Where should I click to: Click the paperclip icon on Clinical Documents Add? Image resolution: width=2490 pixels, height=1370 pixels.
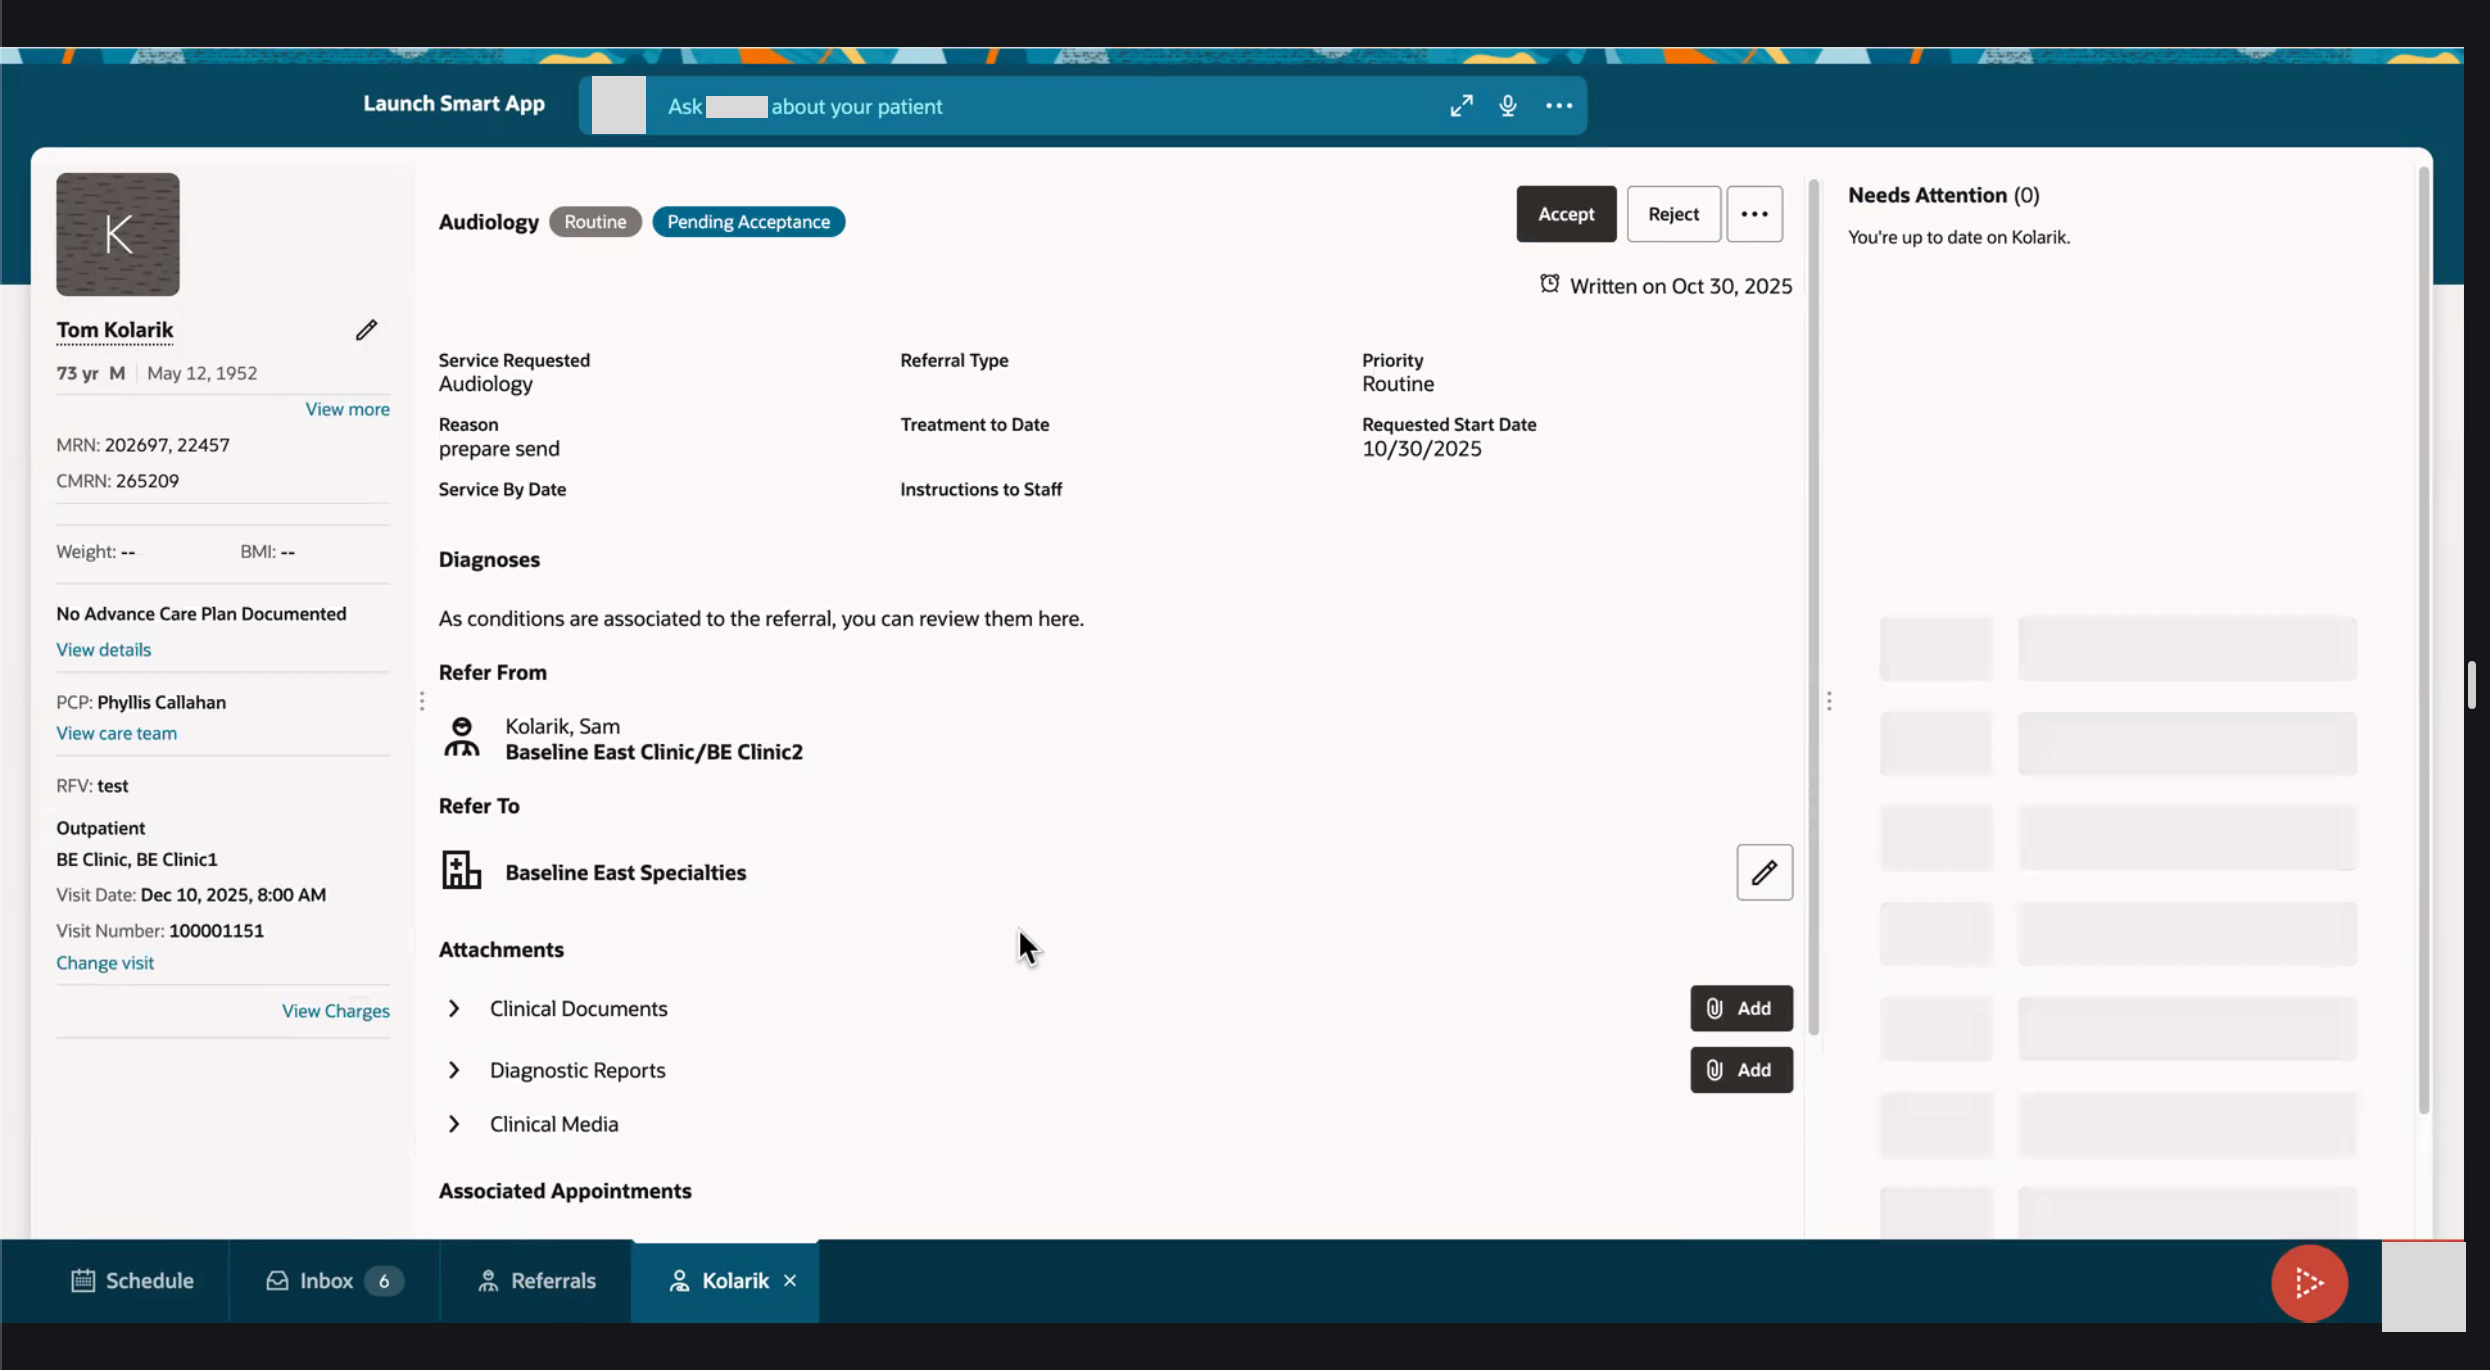[x=1714, y=1008]
